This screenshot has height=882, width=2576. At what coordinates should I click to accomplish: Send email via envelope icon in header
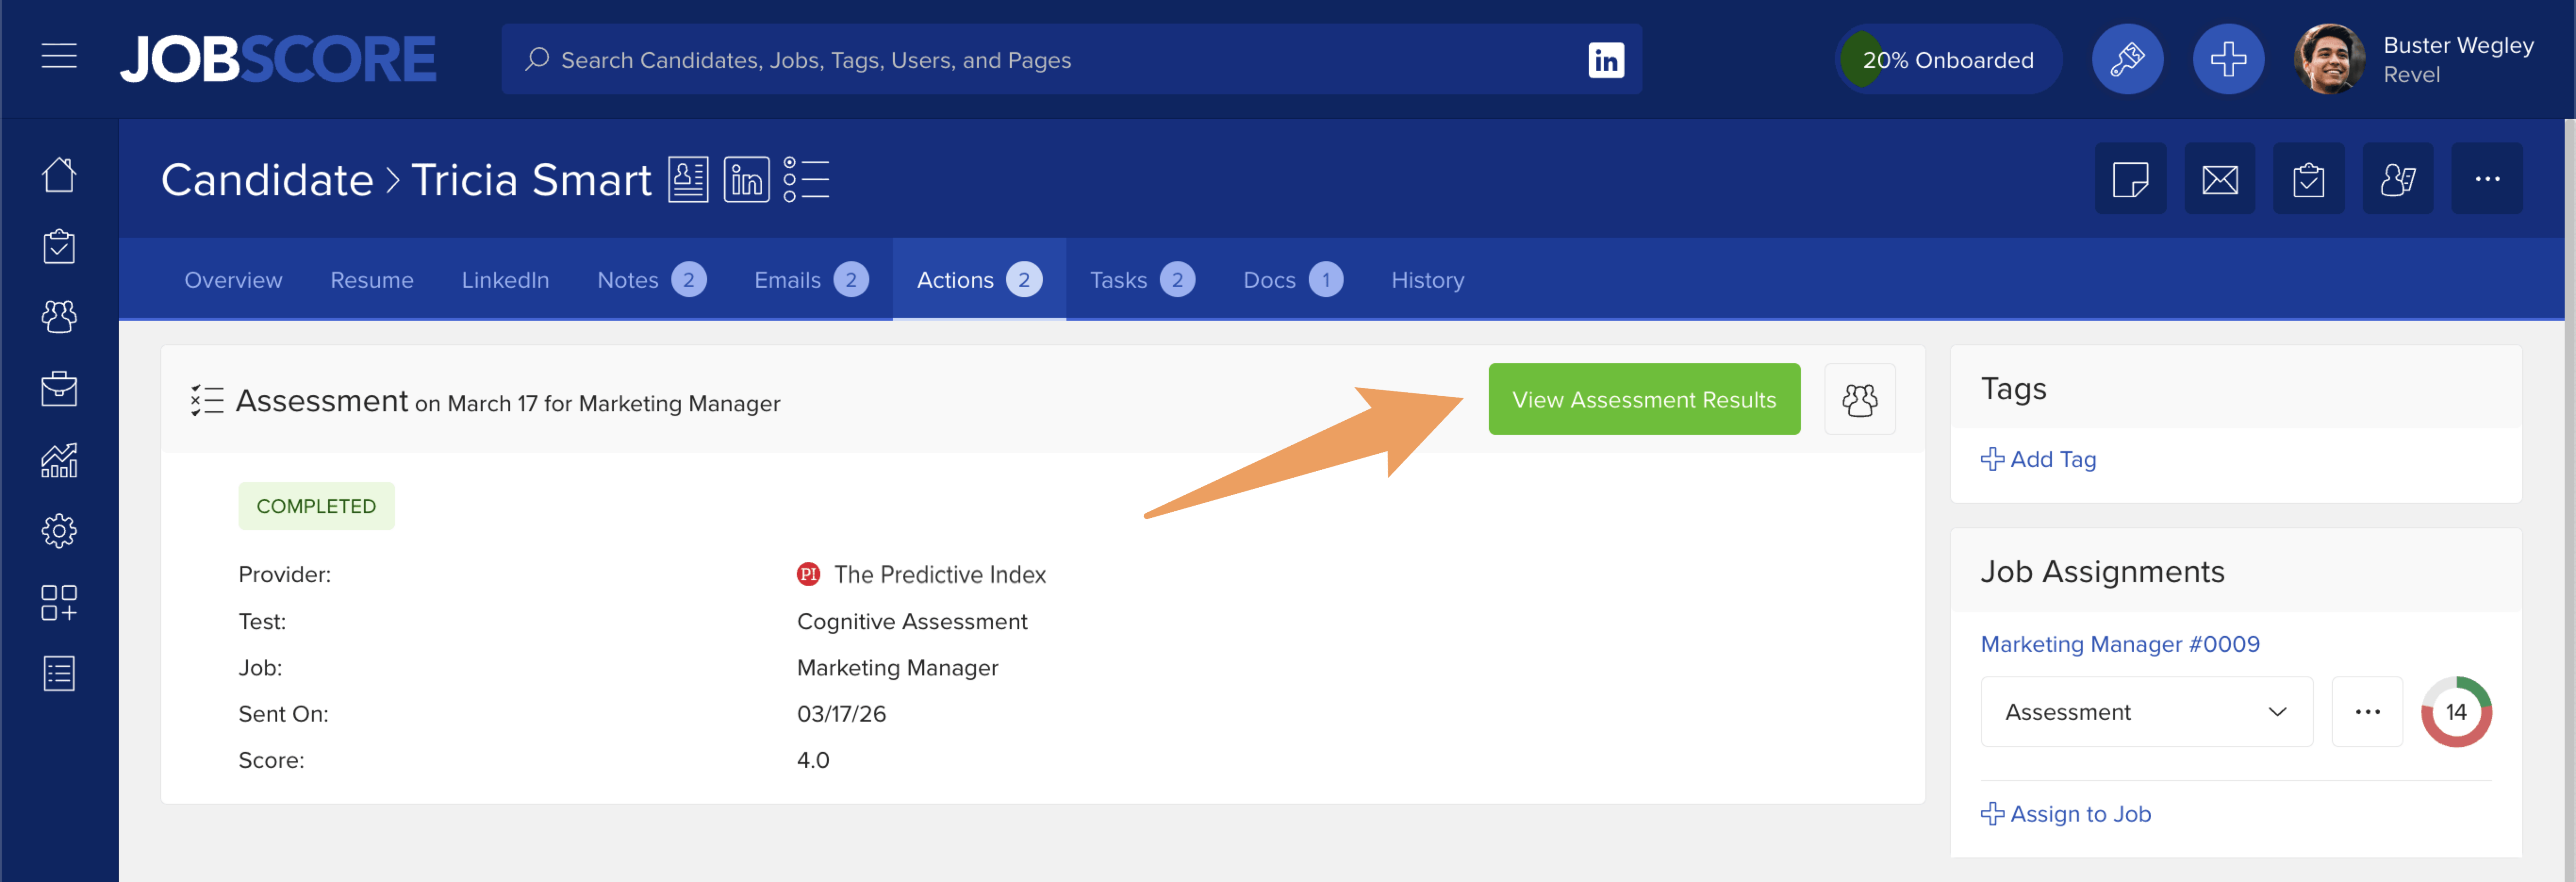click(2219, 179)
